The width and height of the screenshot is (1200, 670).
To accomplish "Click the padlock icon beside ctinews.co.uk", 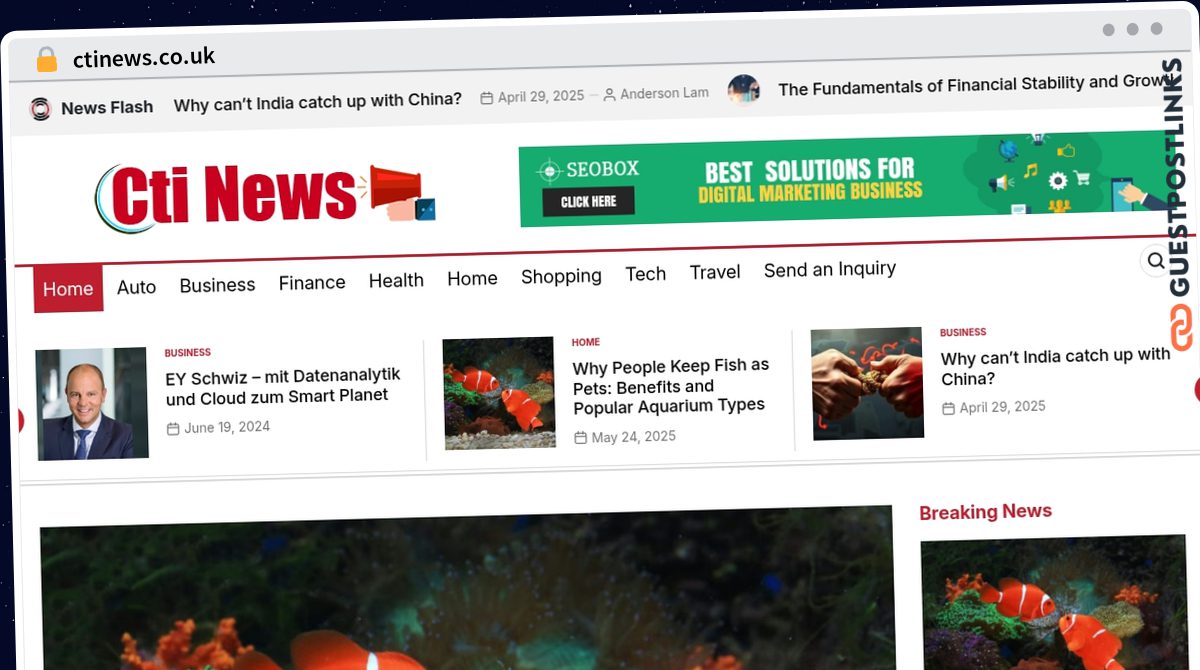I will tap(46, 60).
